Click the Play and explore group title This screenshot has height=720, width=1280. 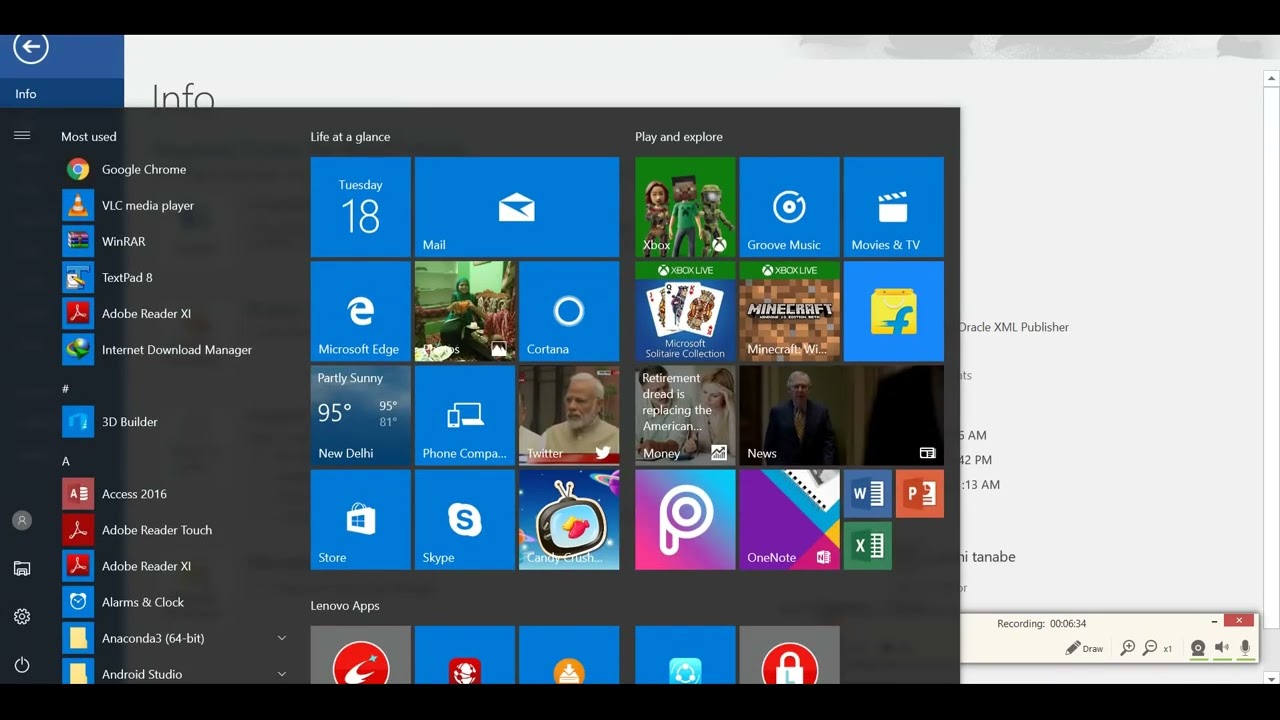point(679,137)
